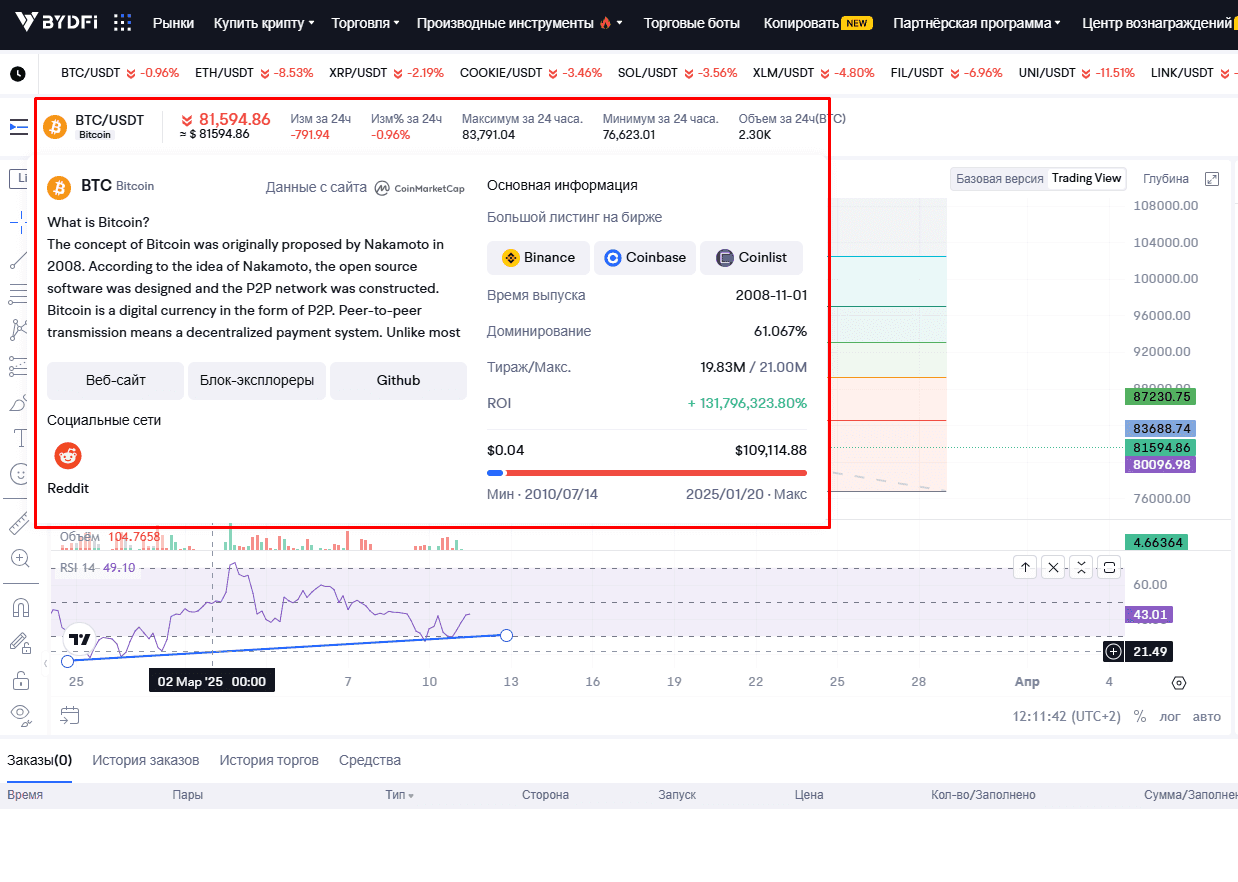Switch to 'История заказов' tab
This screenshot has height=882, width=1238.
[146, 760]
